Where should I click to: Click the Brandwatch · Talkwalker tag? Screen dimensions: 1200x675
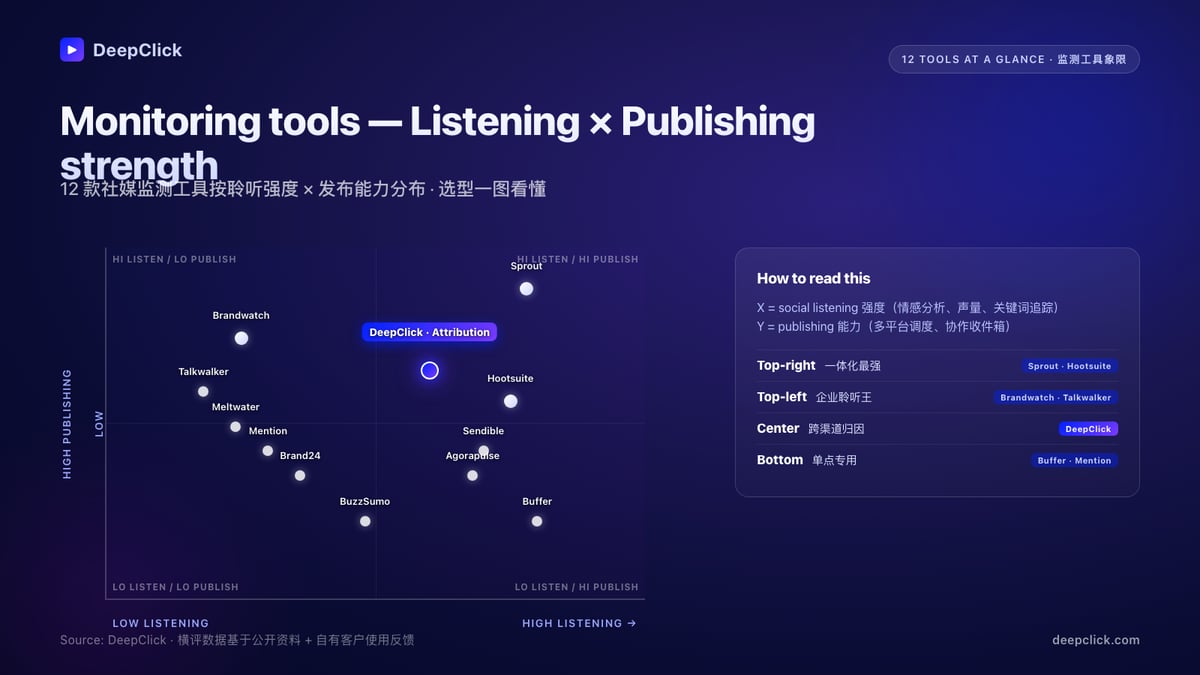(1055, 397)
